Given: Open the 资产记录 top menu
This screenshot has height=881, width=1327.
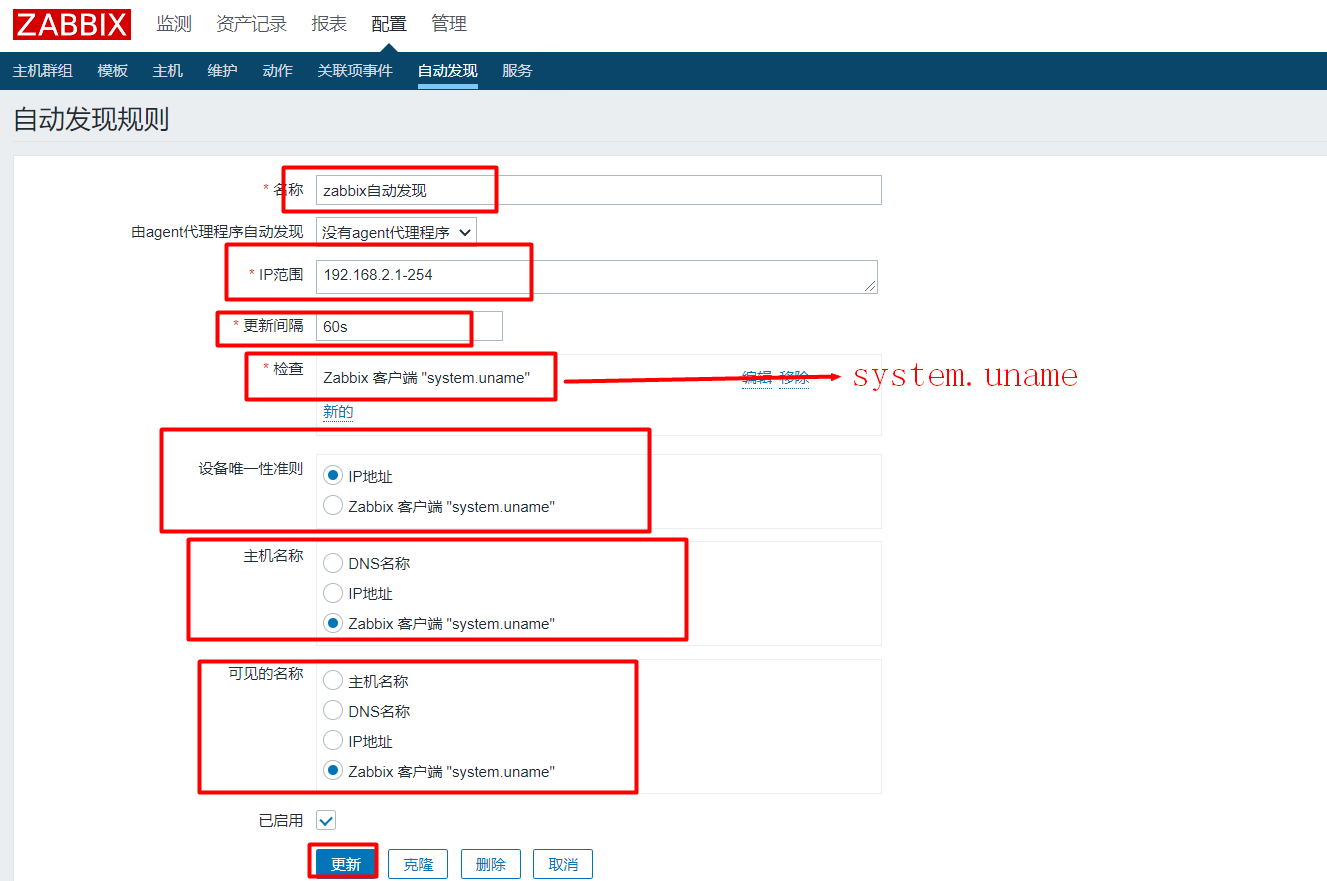Looking at the screenshot, I should [252, 24].
